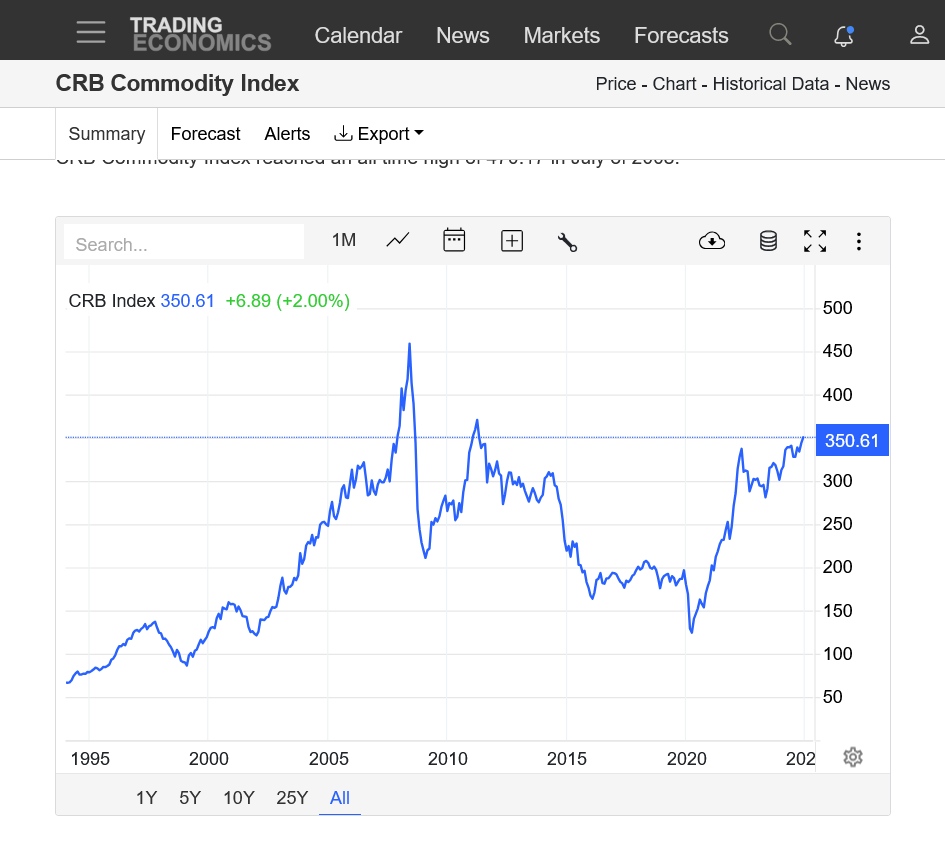Open the 1M interval selector

point(344,240)
